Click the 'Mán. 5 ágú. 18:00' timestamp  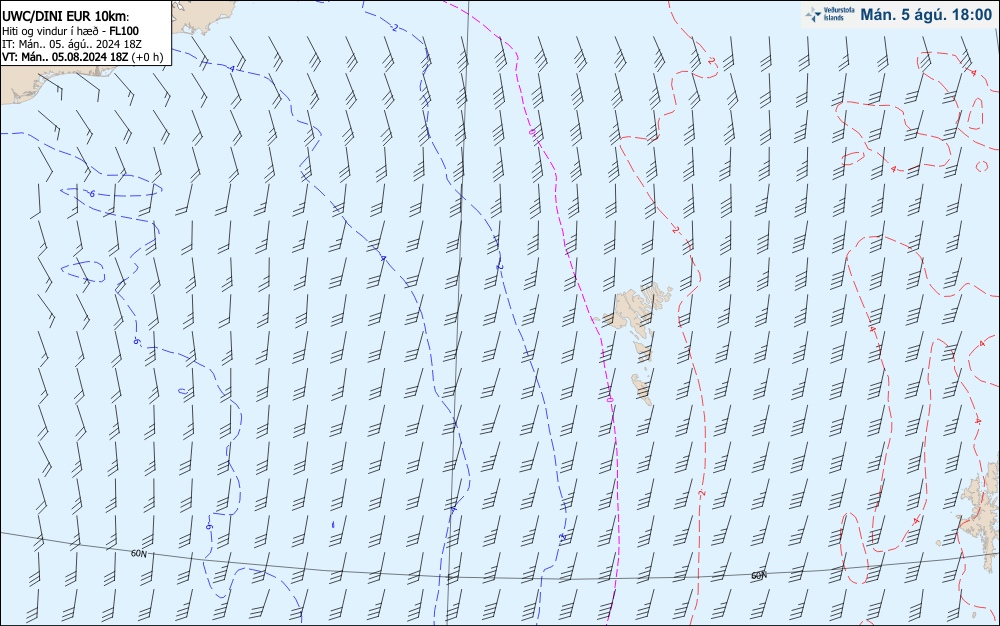tap(926, 15)
